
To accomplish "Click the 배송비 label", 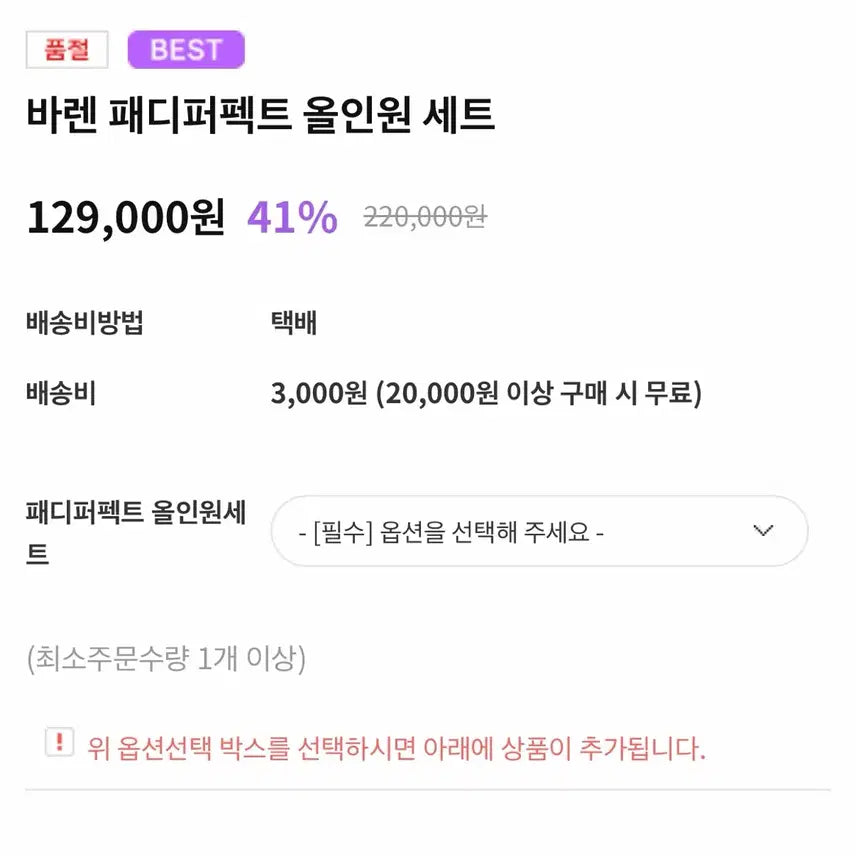I will [61, 393].
